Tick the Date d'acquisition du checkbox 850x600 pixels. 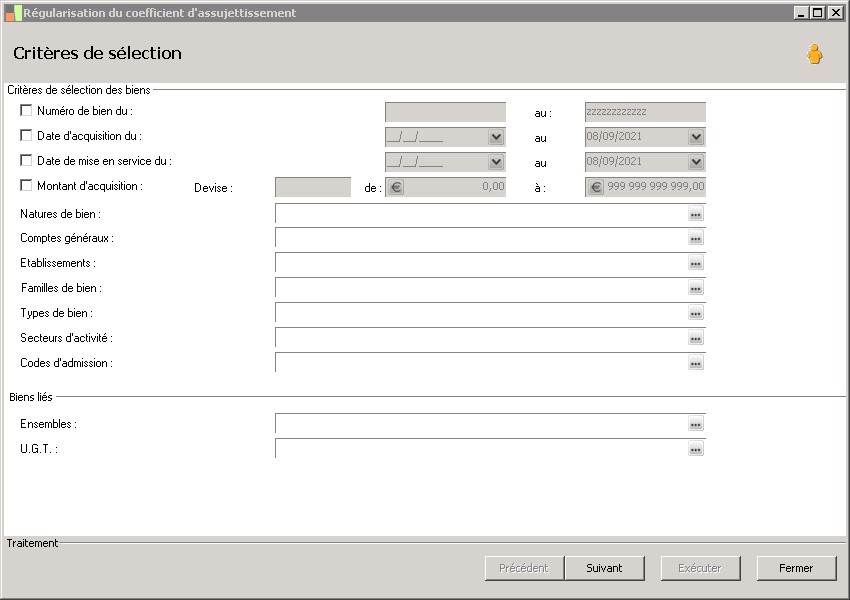[x=26, y=136]
